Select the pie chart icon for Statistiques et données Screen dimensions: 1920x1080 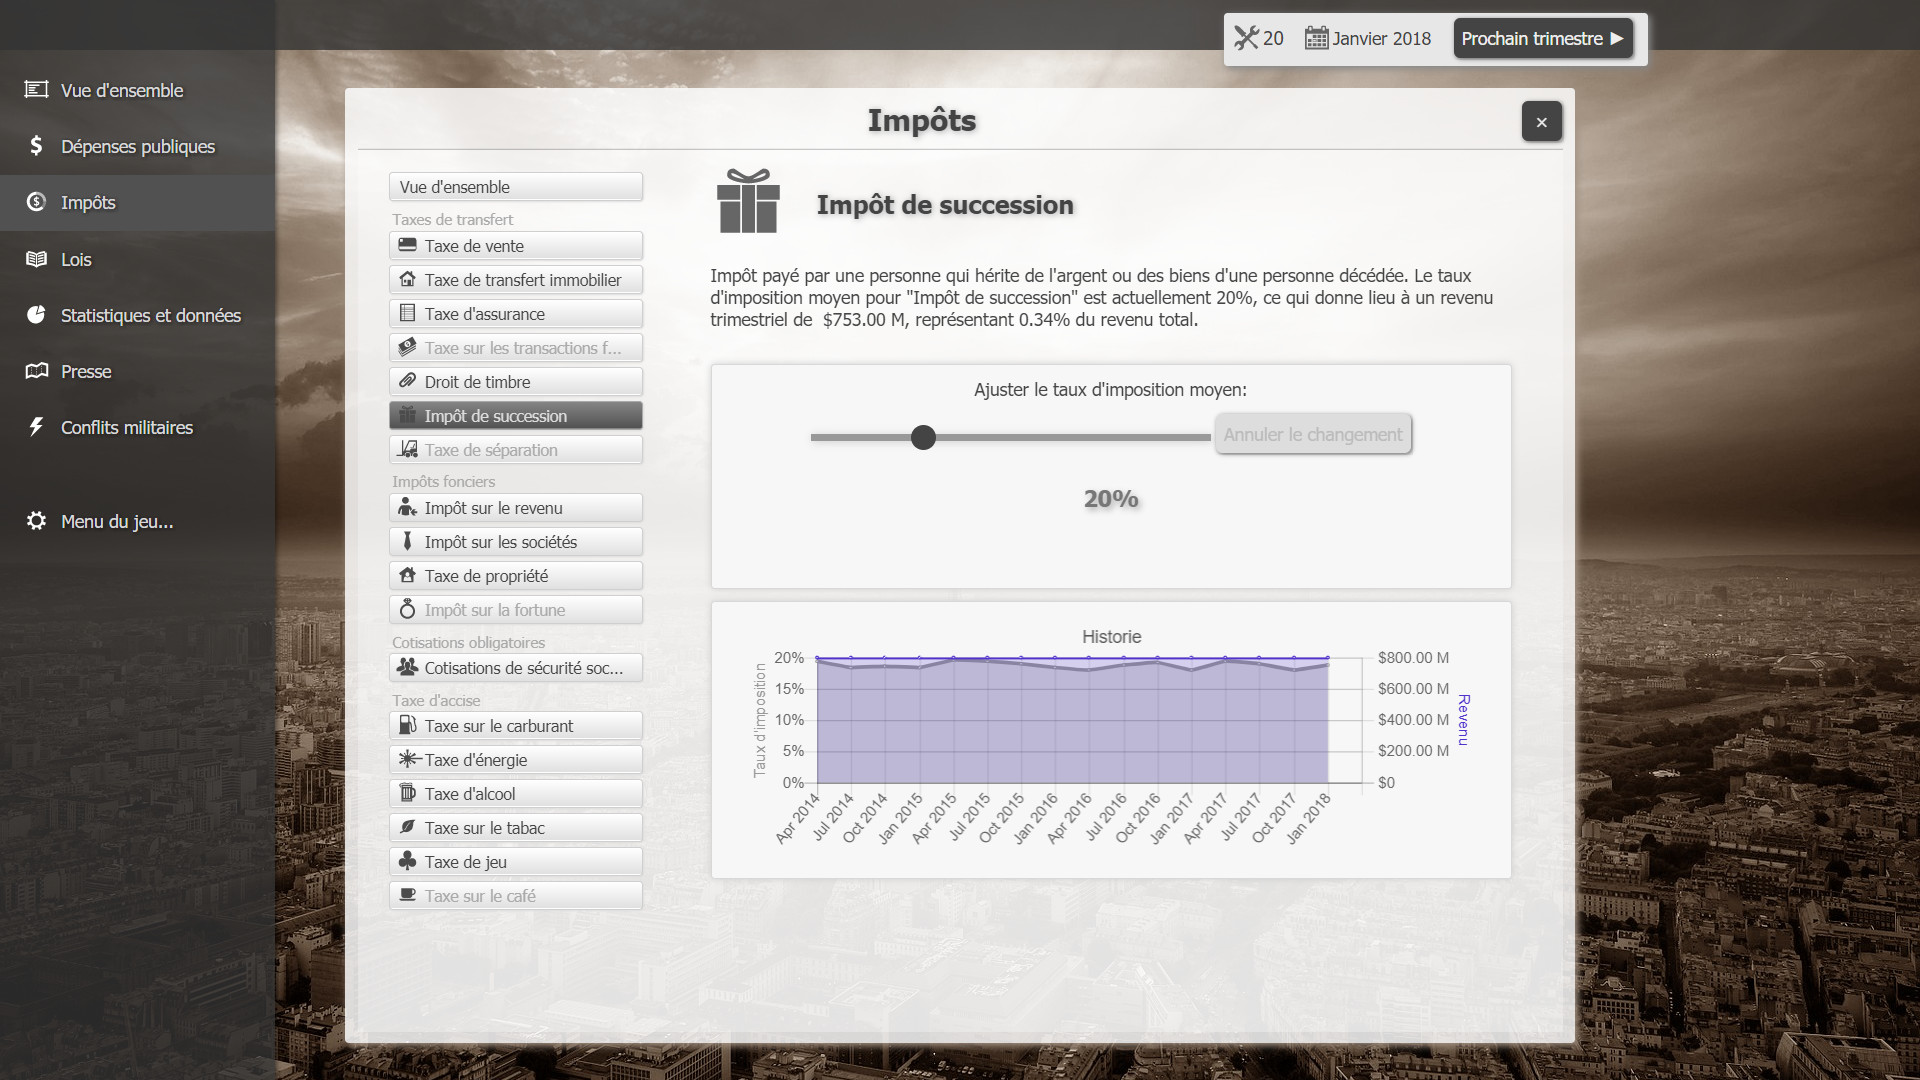36,314
